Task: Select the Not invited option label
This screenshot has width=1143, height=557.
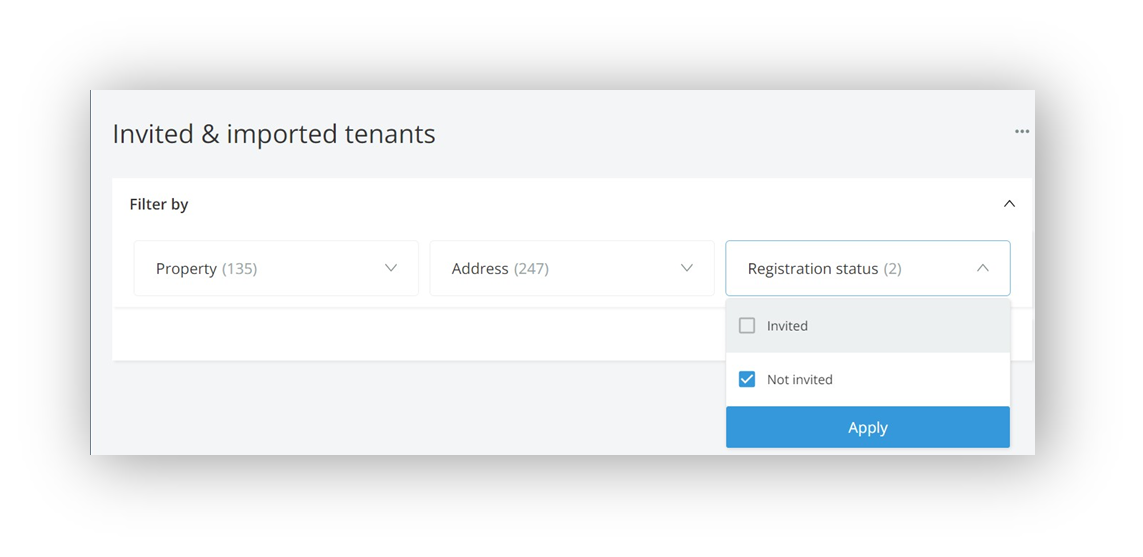Action: point(800,379)
